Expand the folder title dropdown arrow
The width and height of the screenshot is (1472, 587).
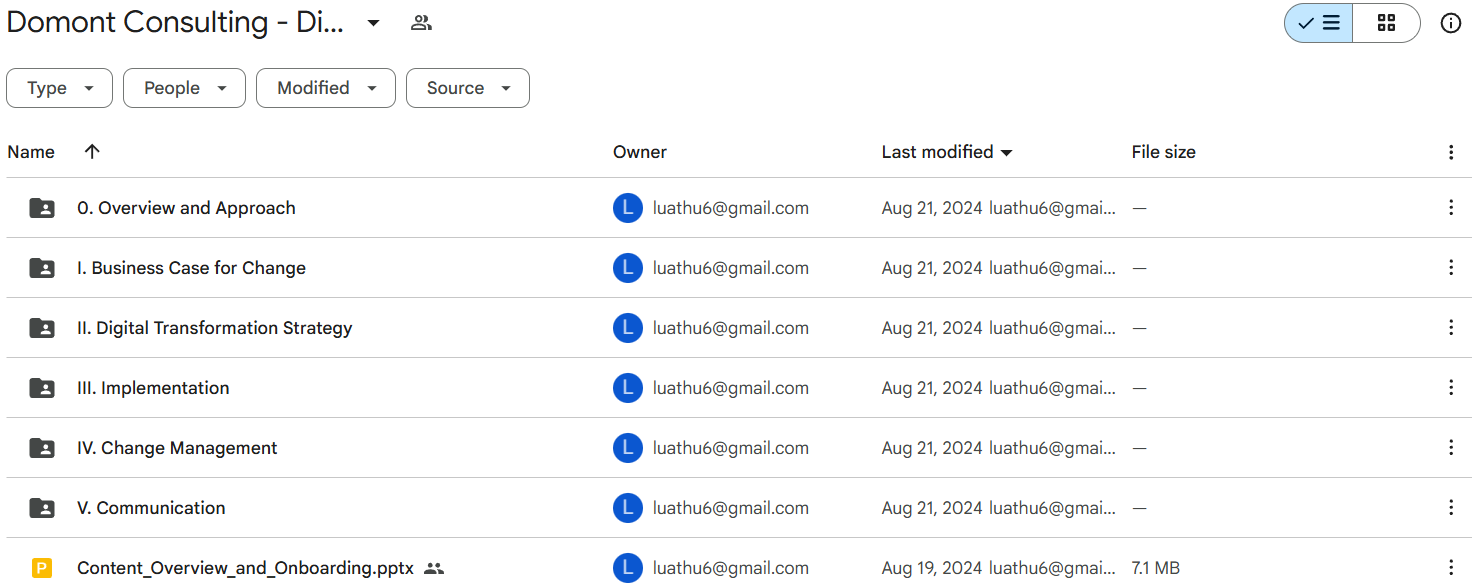pyautogui.click(x=373, y=23)
